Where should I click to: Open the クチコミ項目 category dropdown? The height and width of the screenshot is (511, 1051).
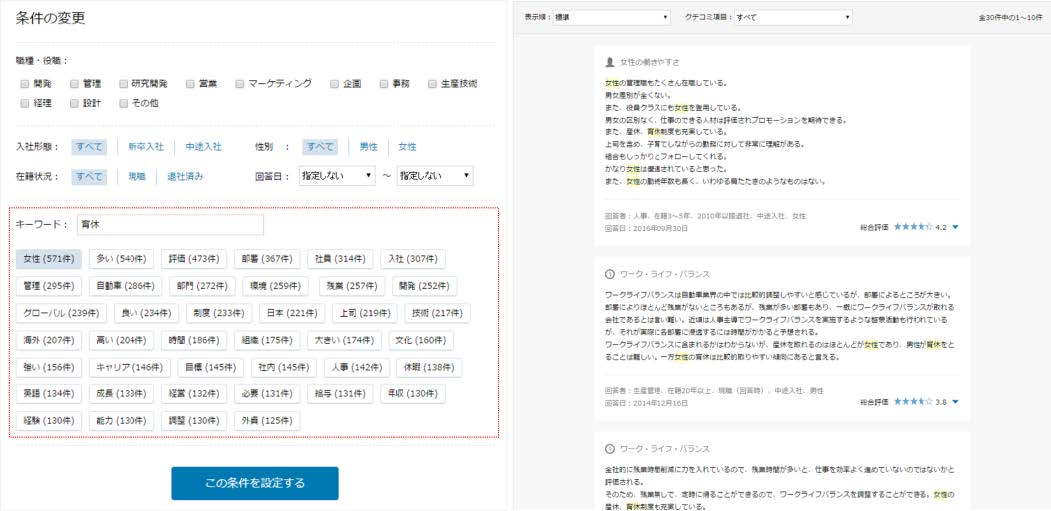coord(793,17)
